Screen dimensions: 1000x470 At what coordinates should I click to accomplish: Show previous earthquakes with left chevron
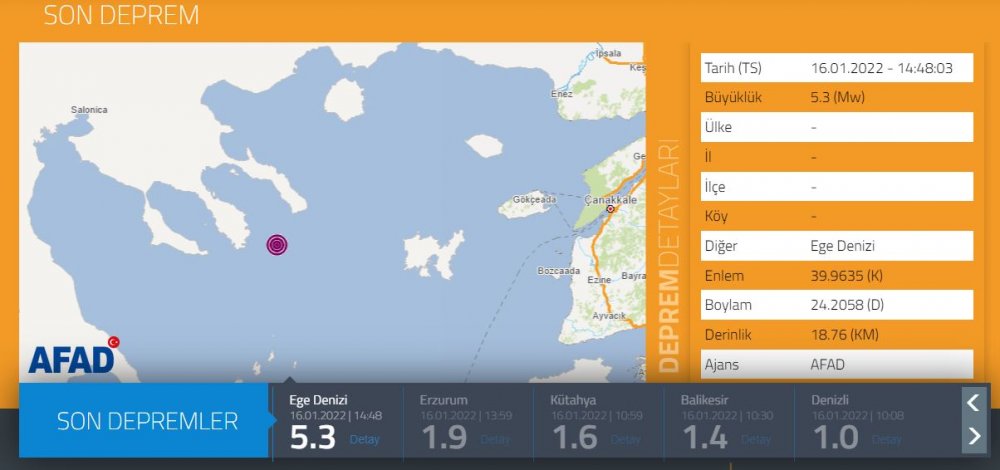point(973,403)
